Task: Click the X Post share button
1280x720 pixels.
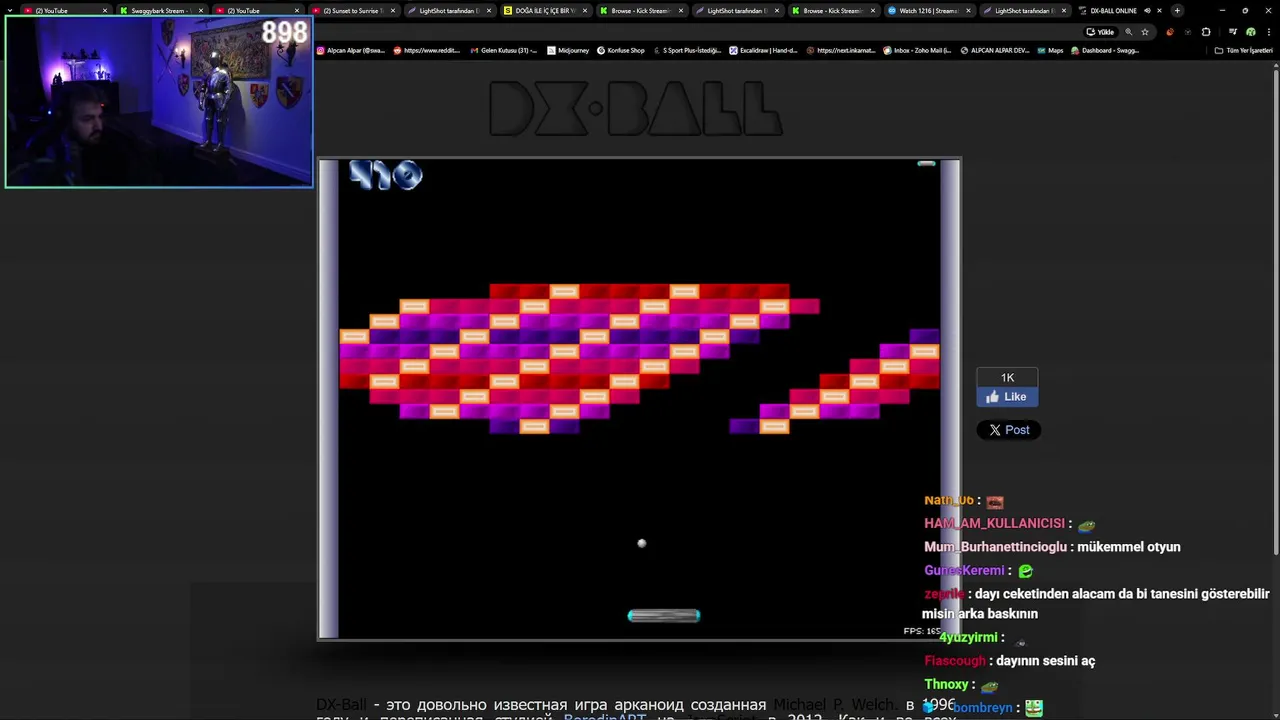Action: point(1009,430)
